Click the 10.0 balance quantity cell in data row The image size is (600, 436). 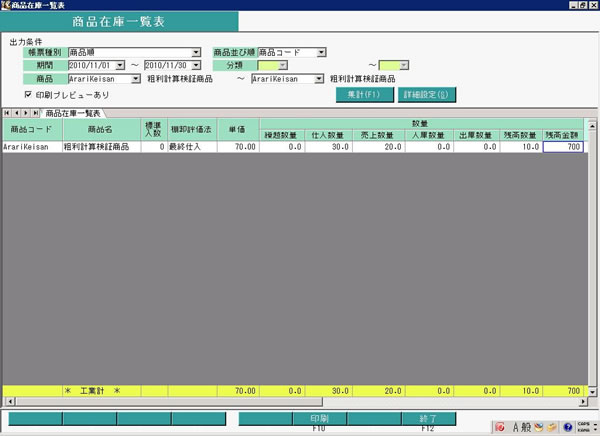521,147
